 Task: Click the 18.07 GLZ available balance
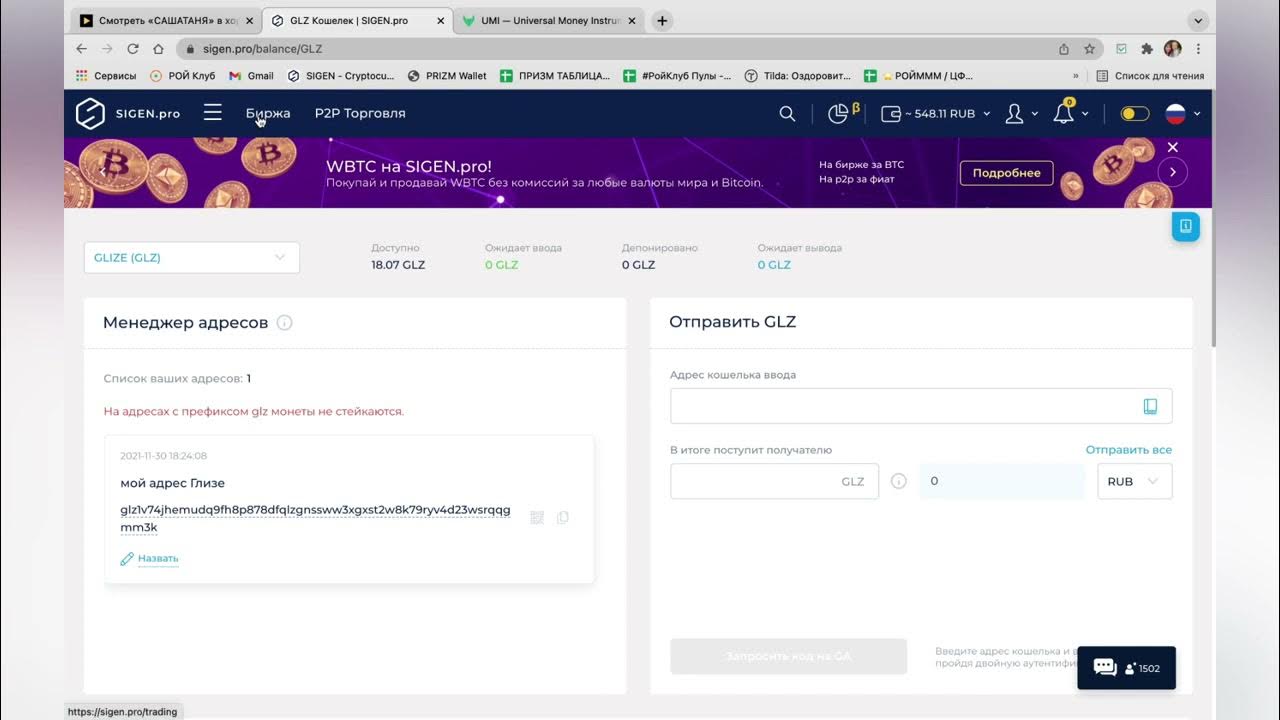point(398,265)
